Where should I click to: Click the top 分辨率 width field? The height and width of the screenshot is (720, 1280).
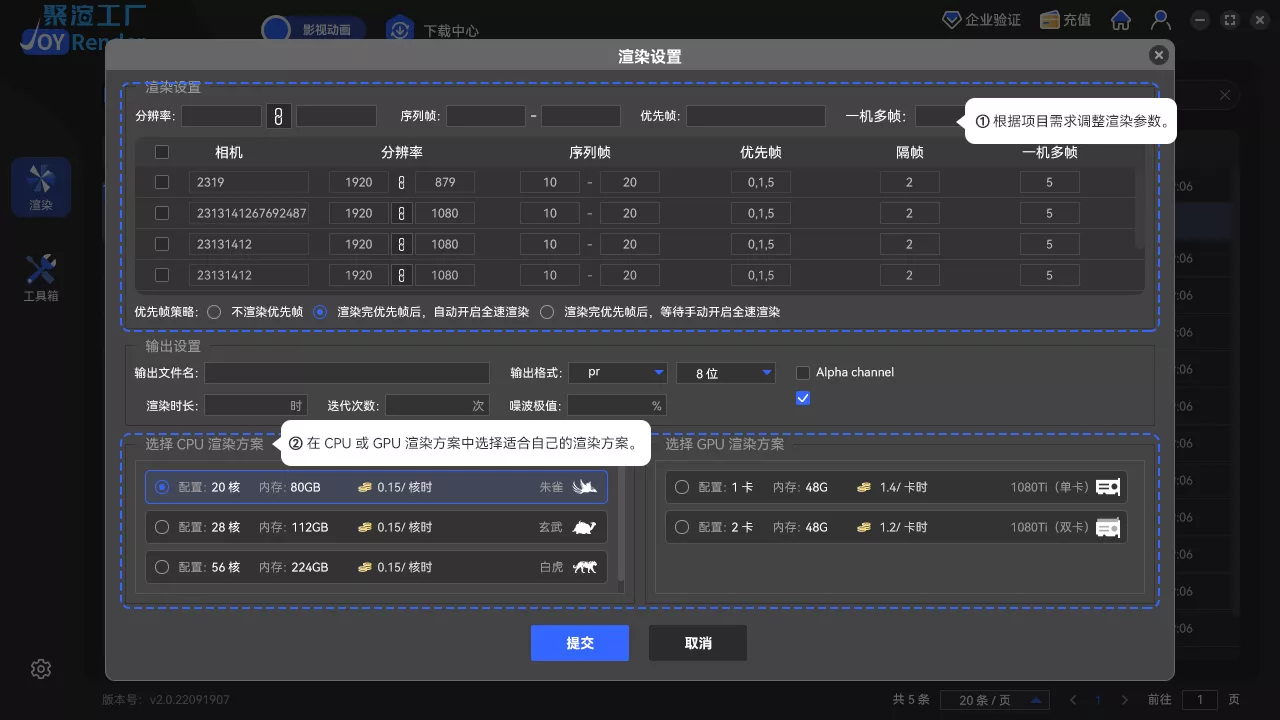point(221,116)
